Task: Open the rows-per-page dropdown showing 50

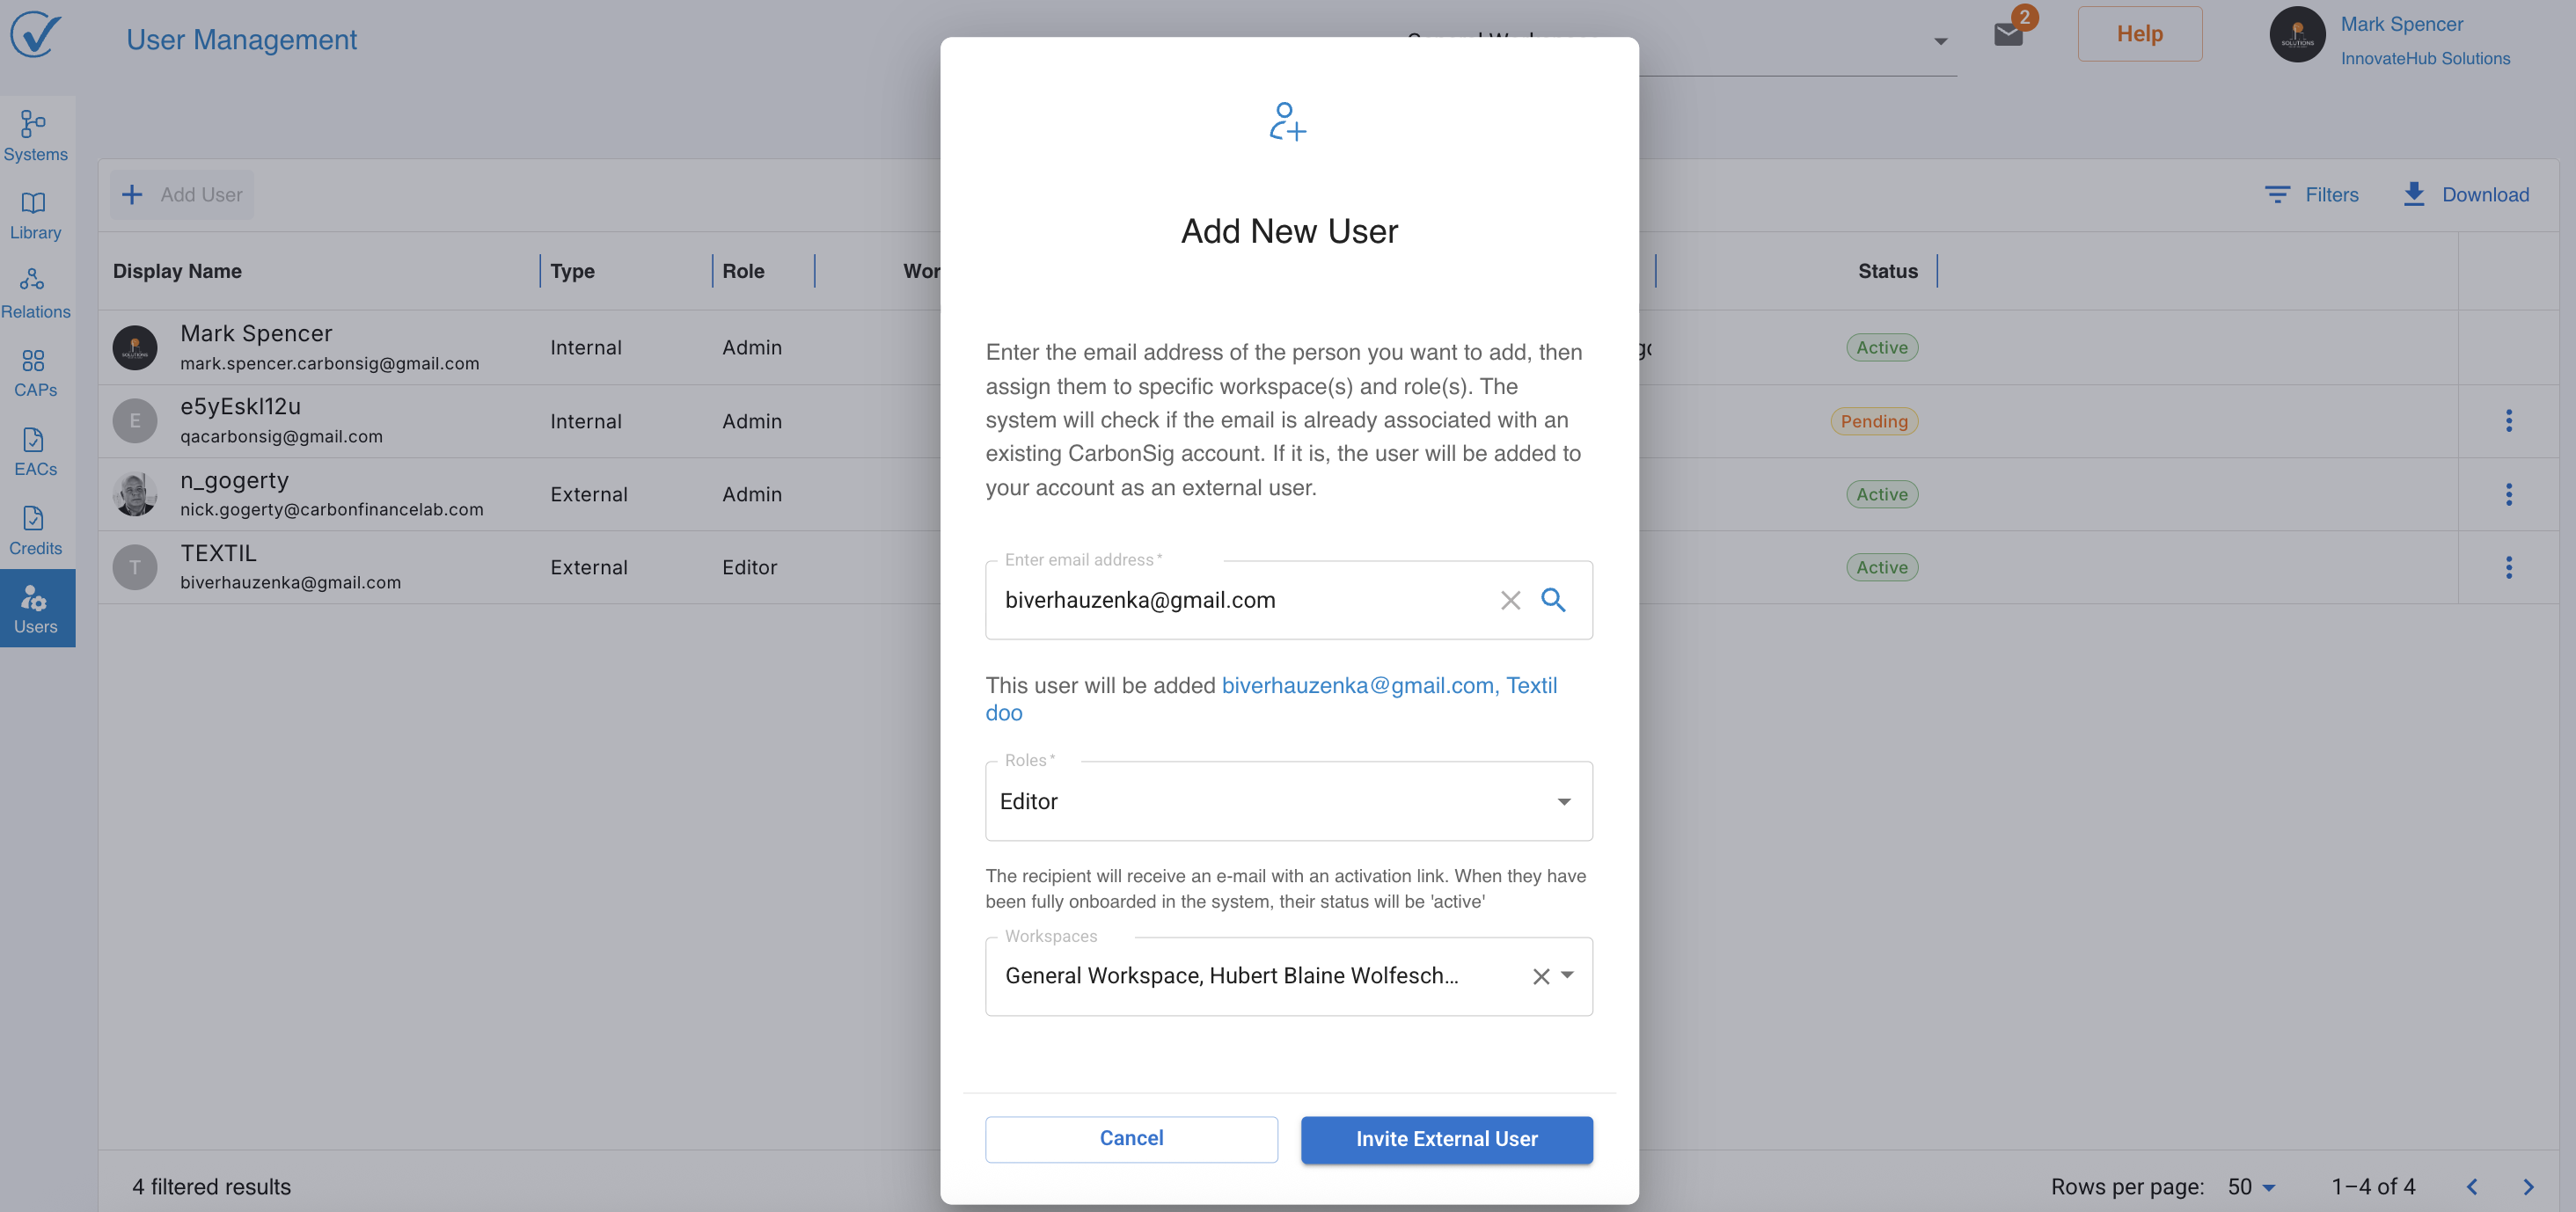Action: pyautogui.click(x=2251, y=1187)
